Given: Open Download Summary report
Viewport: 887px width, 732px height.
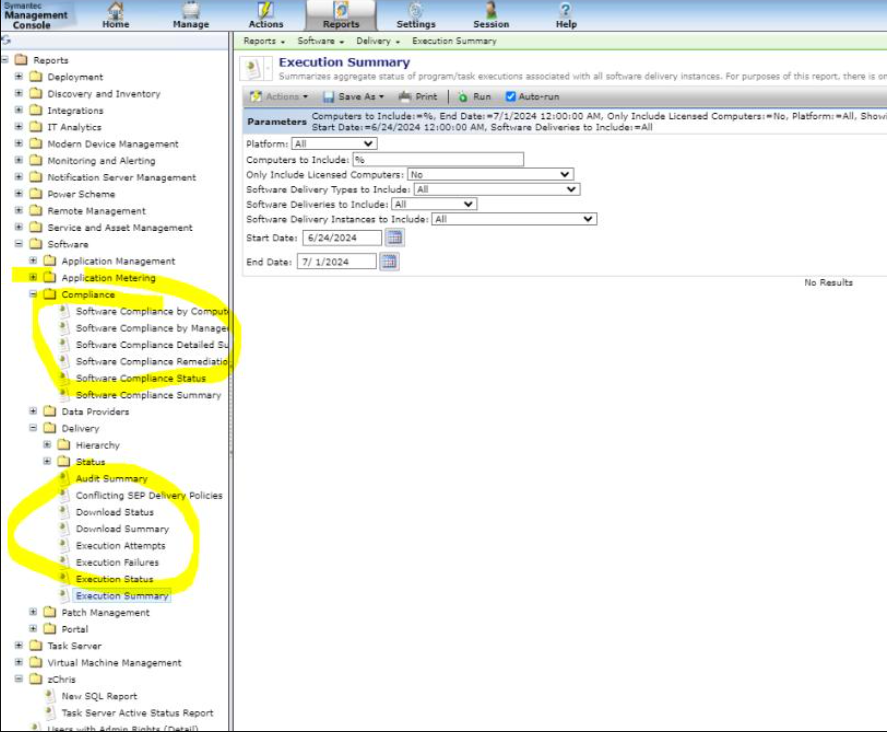Looking at the screenshot, I should tap(122, 528).
